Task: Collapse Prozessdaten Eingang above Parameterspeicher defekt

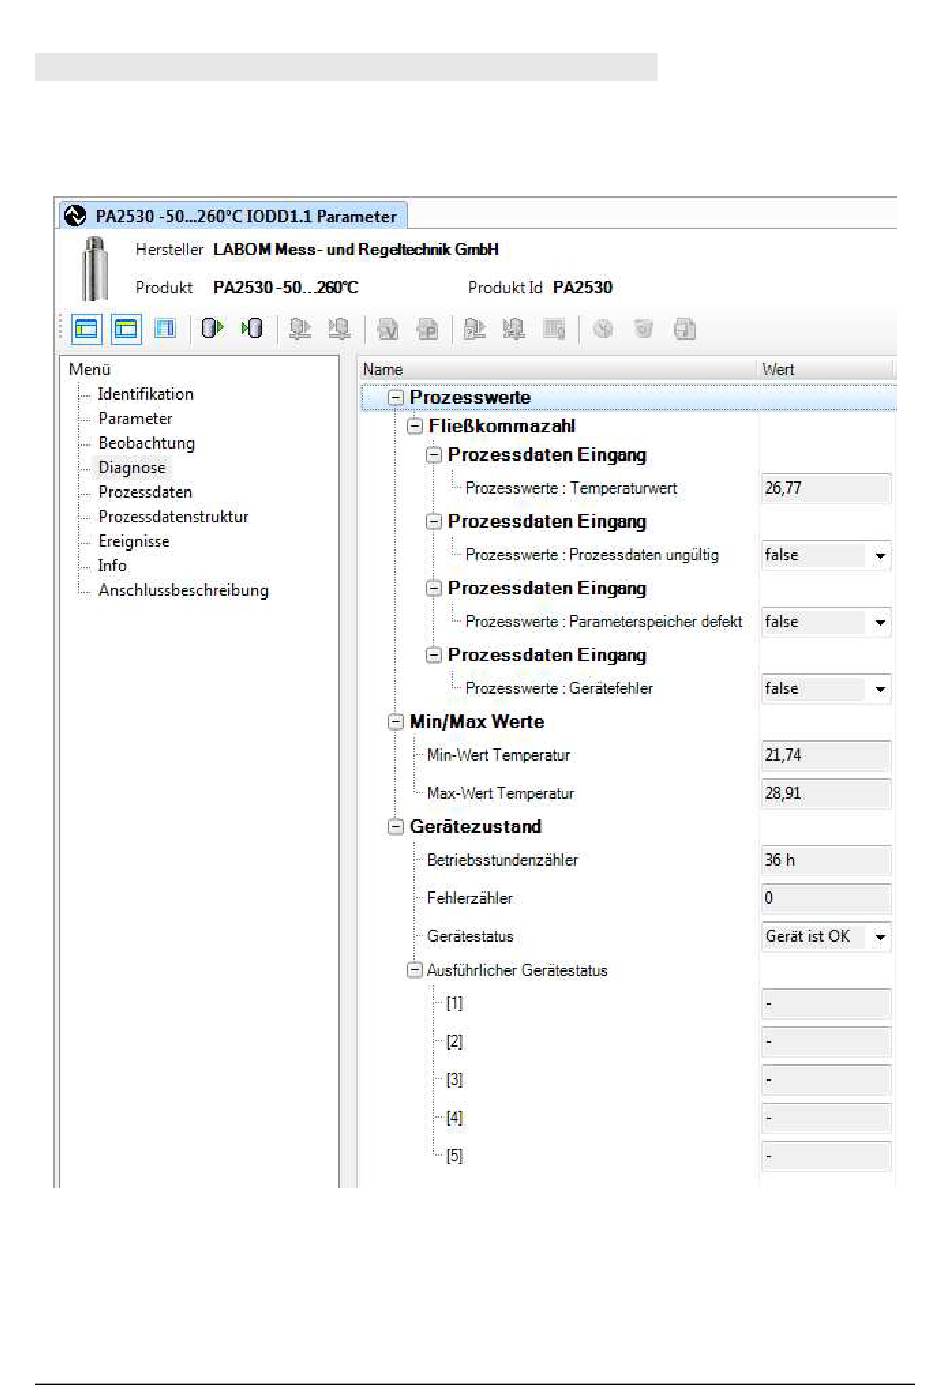Action: tap(434, 588)
